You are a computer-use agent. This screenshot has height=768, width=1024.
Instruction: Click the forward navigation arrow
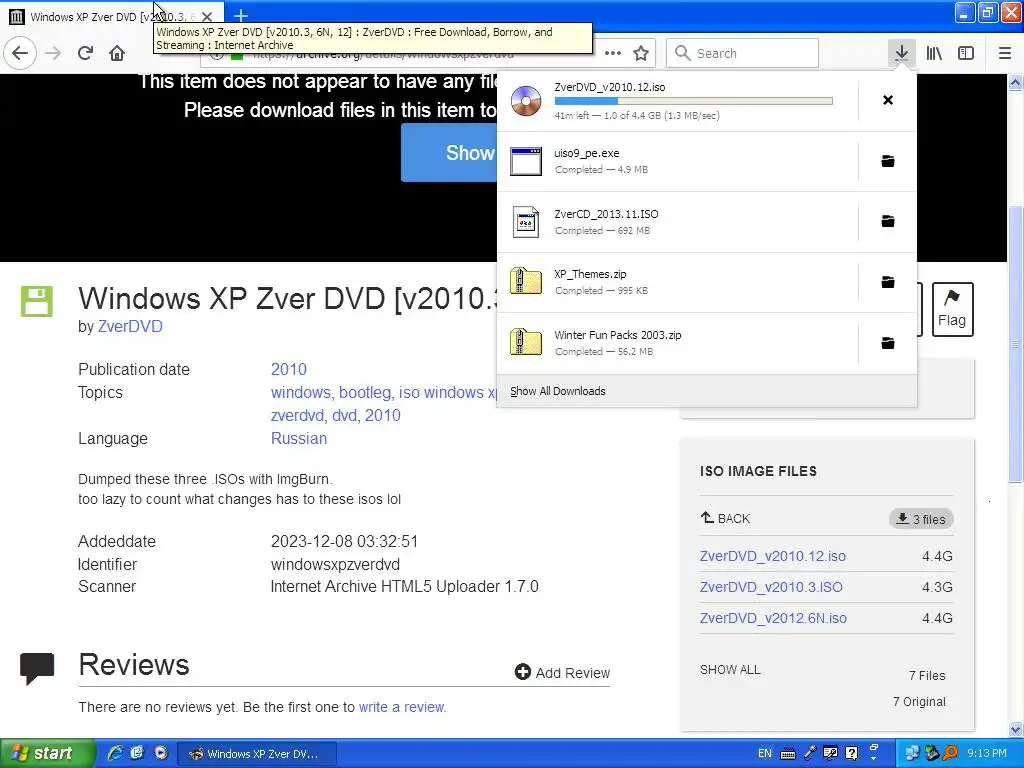[53, 53]
